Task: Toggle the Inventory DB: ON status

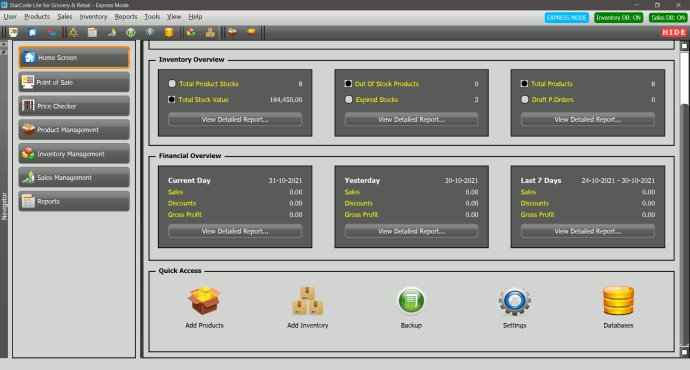Action: point(618,18)
